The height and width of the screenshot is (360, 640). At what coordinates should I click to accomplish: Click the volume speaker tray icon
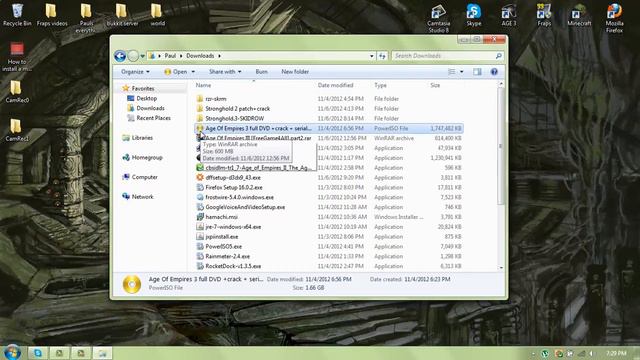[591, 353]
